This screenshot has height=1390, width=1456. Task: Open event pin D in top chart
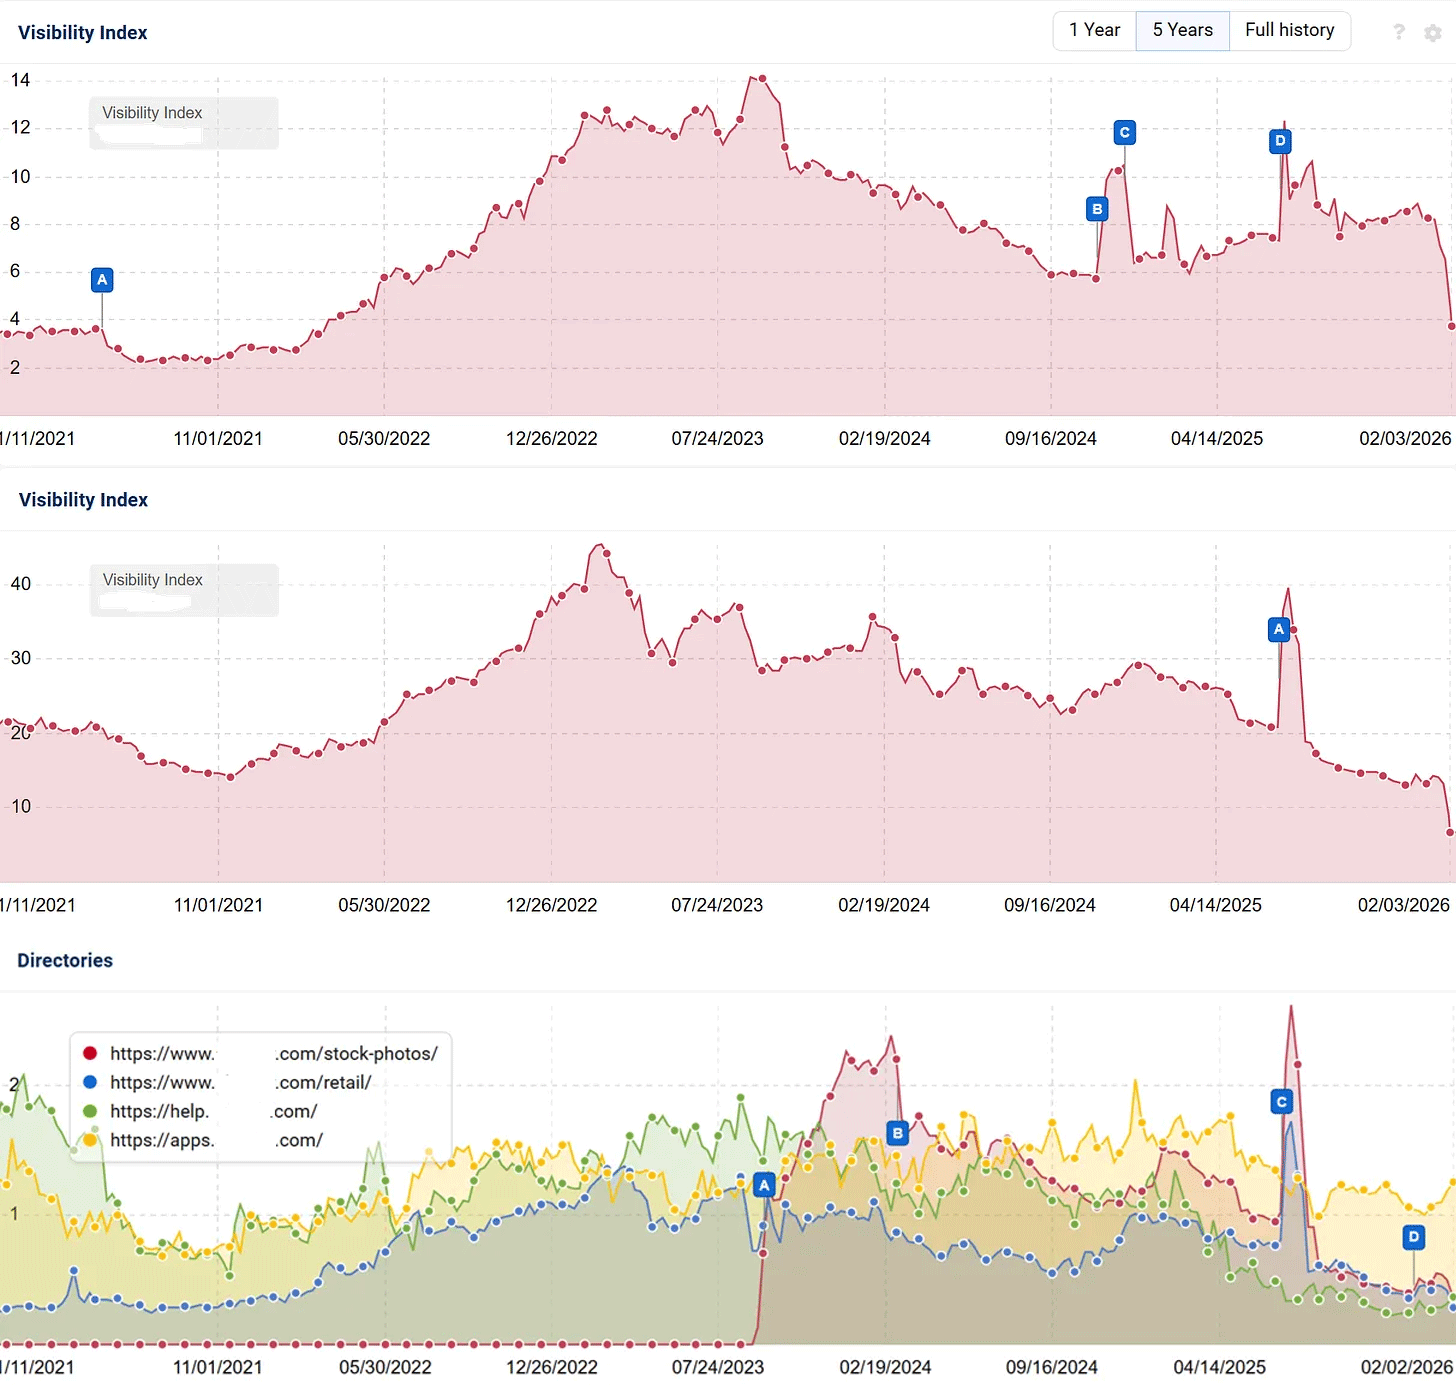click(x=1280, y=141)
